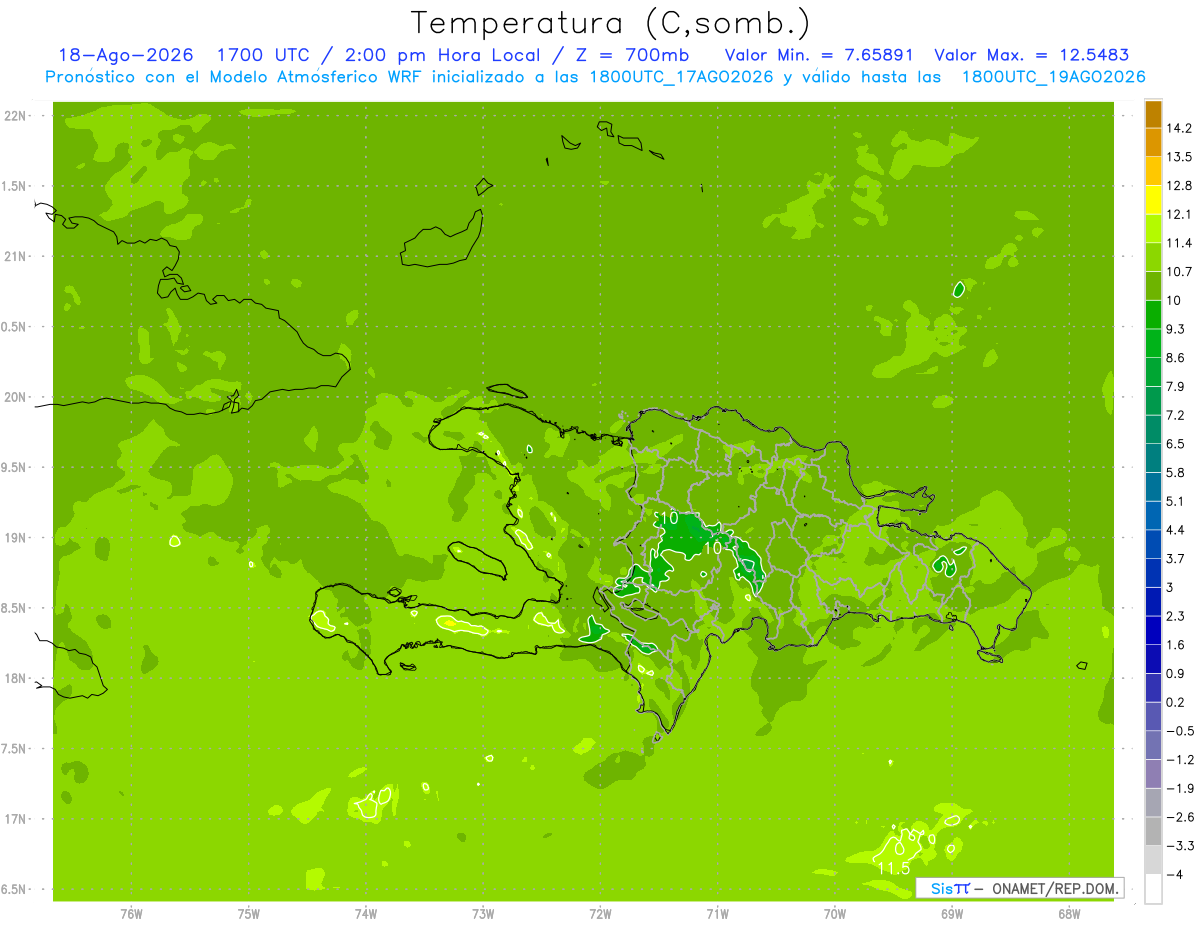Click the '0.9' colorbar value
This screenshot has height=927, width=1200.
tap(1177, 673)
